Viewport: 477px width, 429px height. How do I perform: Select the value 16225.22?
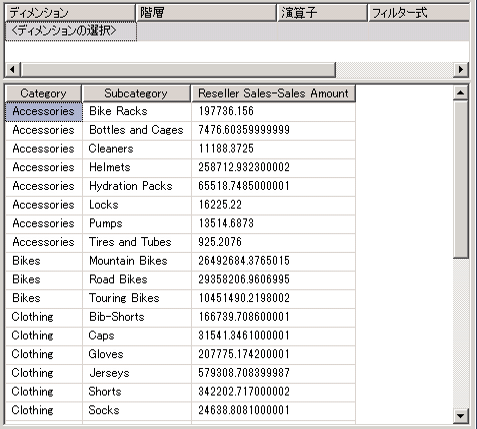(x=274, y=205)
